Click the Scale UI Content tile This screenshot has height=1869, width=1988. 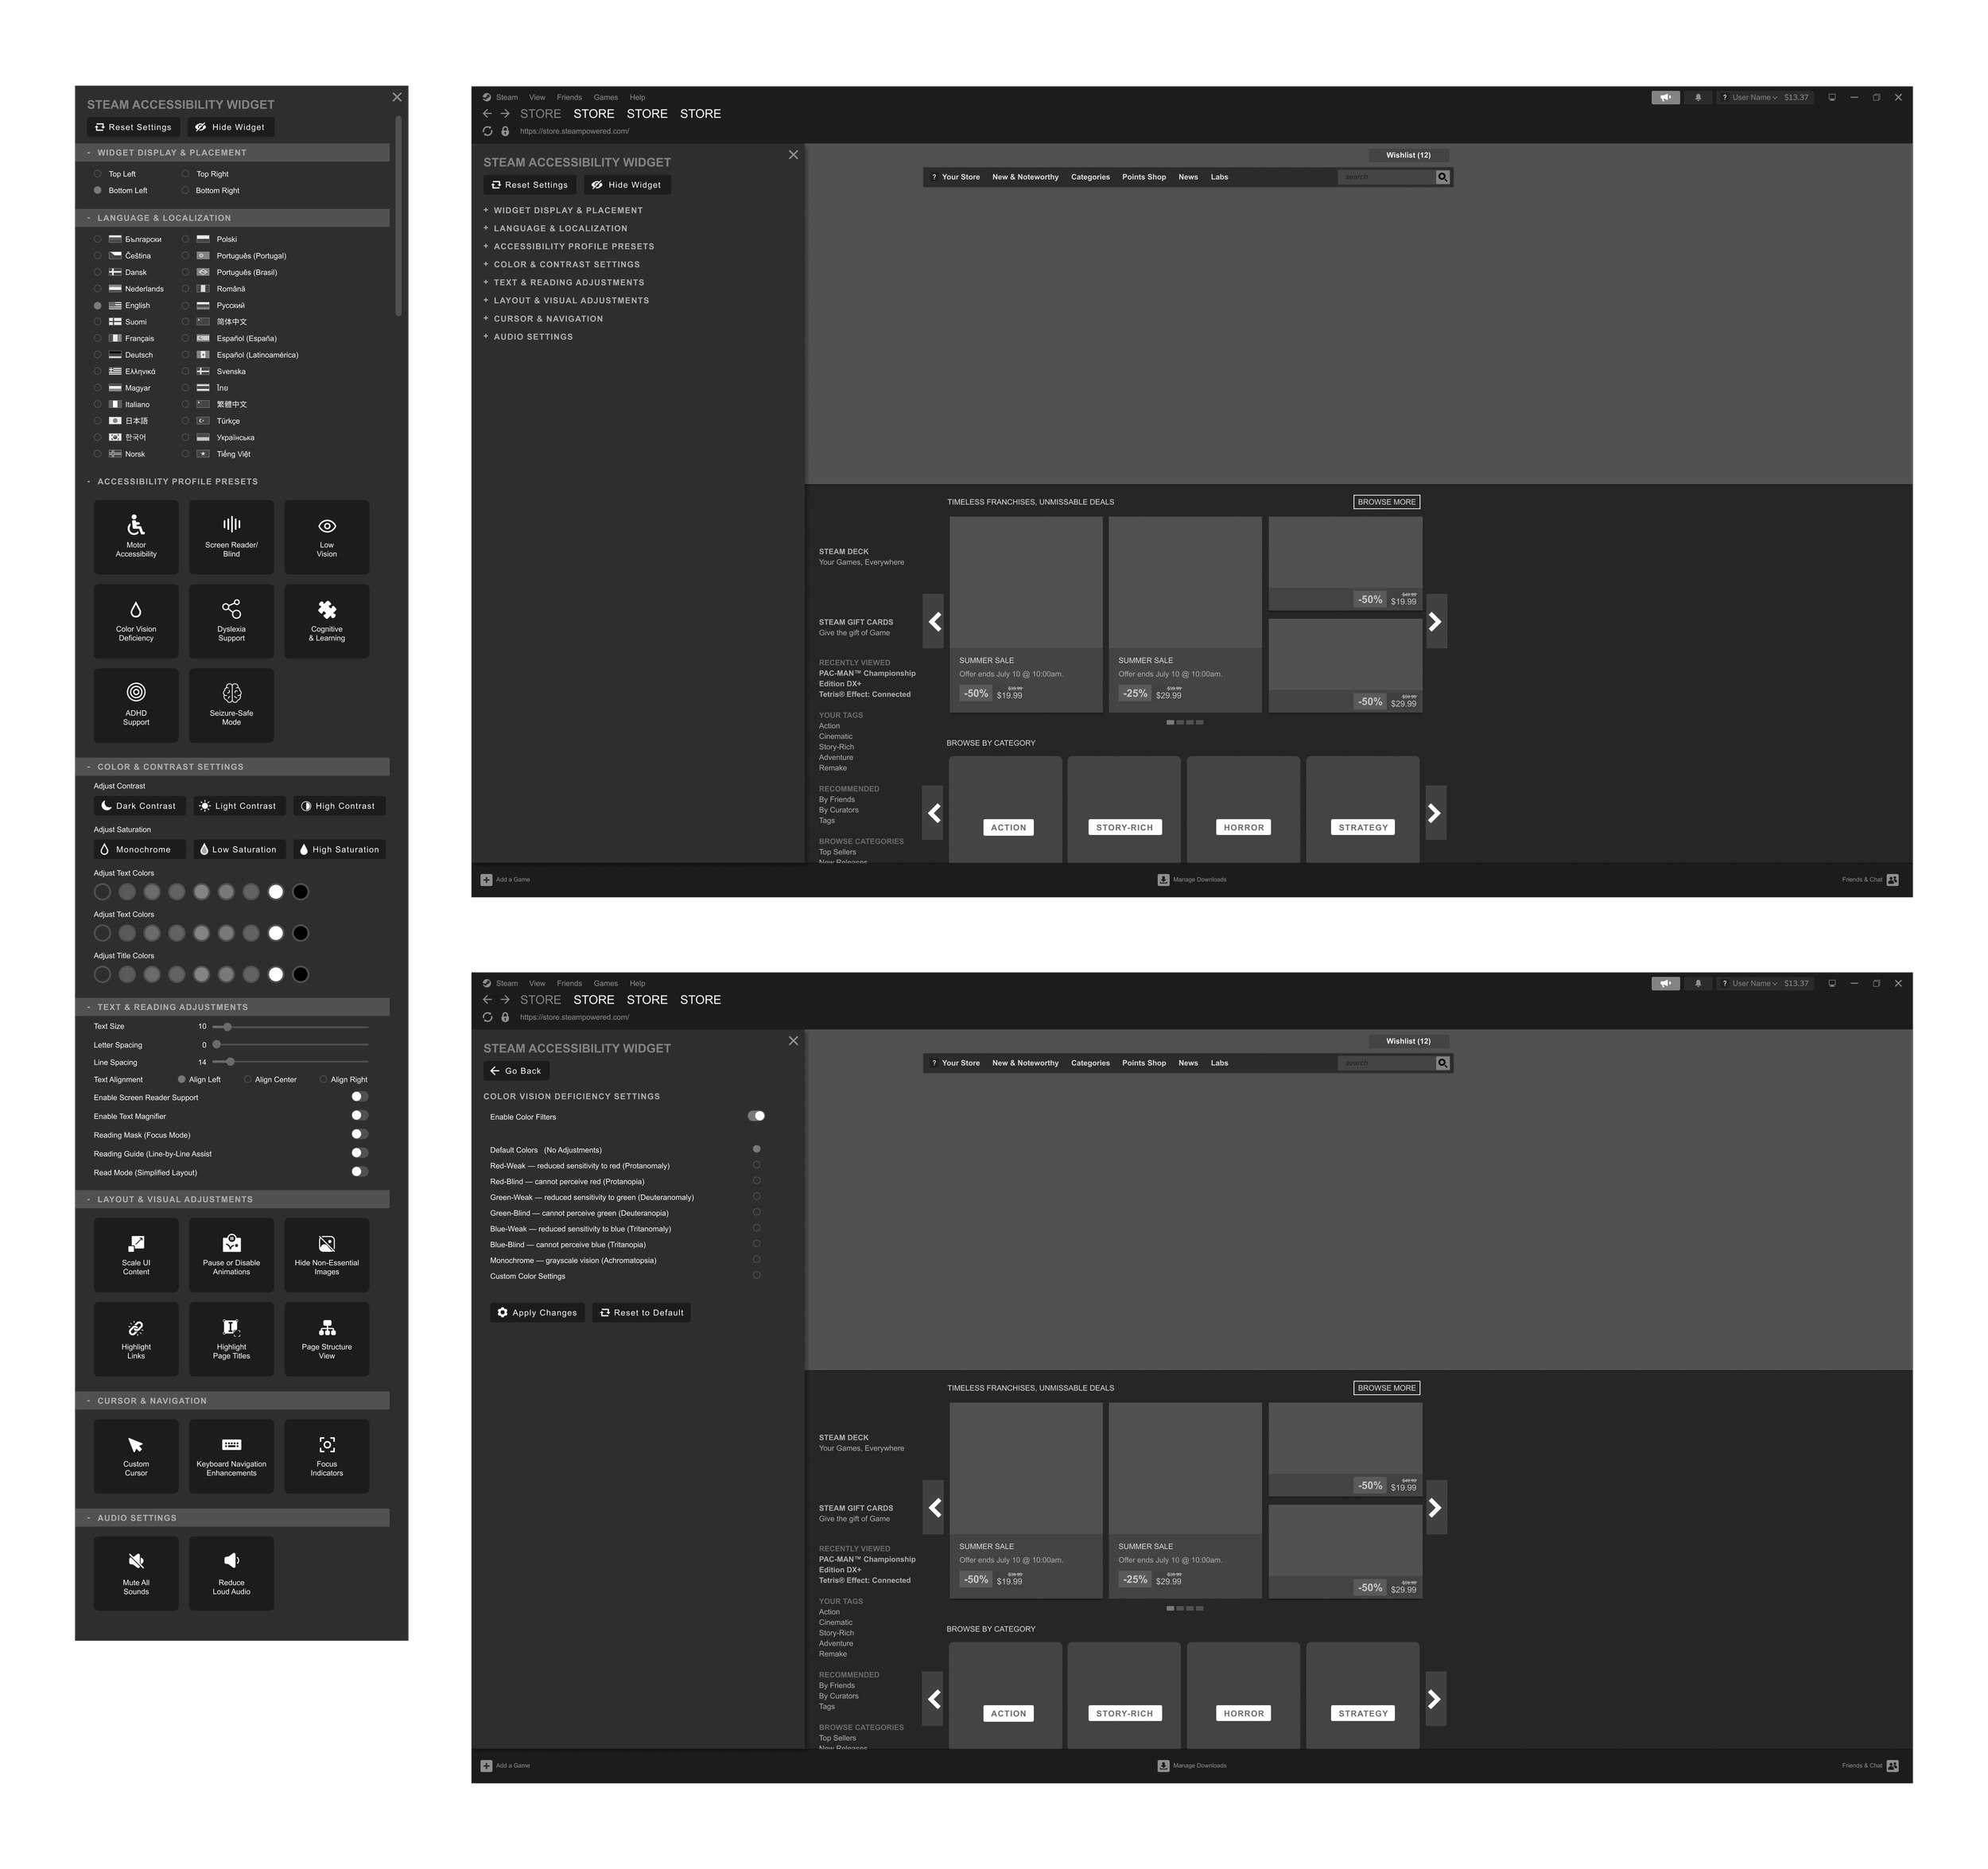pos(136,1255)
